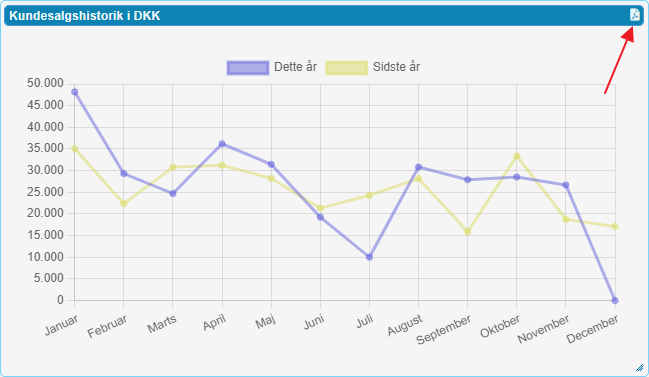The image size is (649, 377).
Task: Click the 'September' x-axis label
Action: tap(444, 330)
